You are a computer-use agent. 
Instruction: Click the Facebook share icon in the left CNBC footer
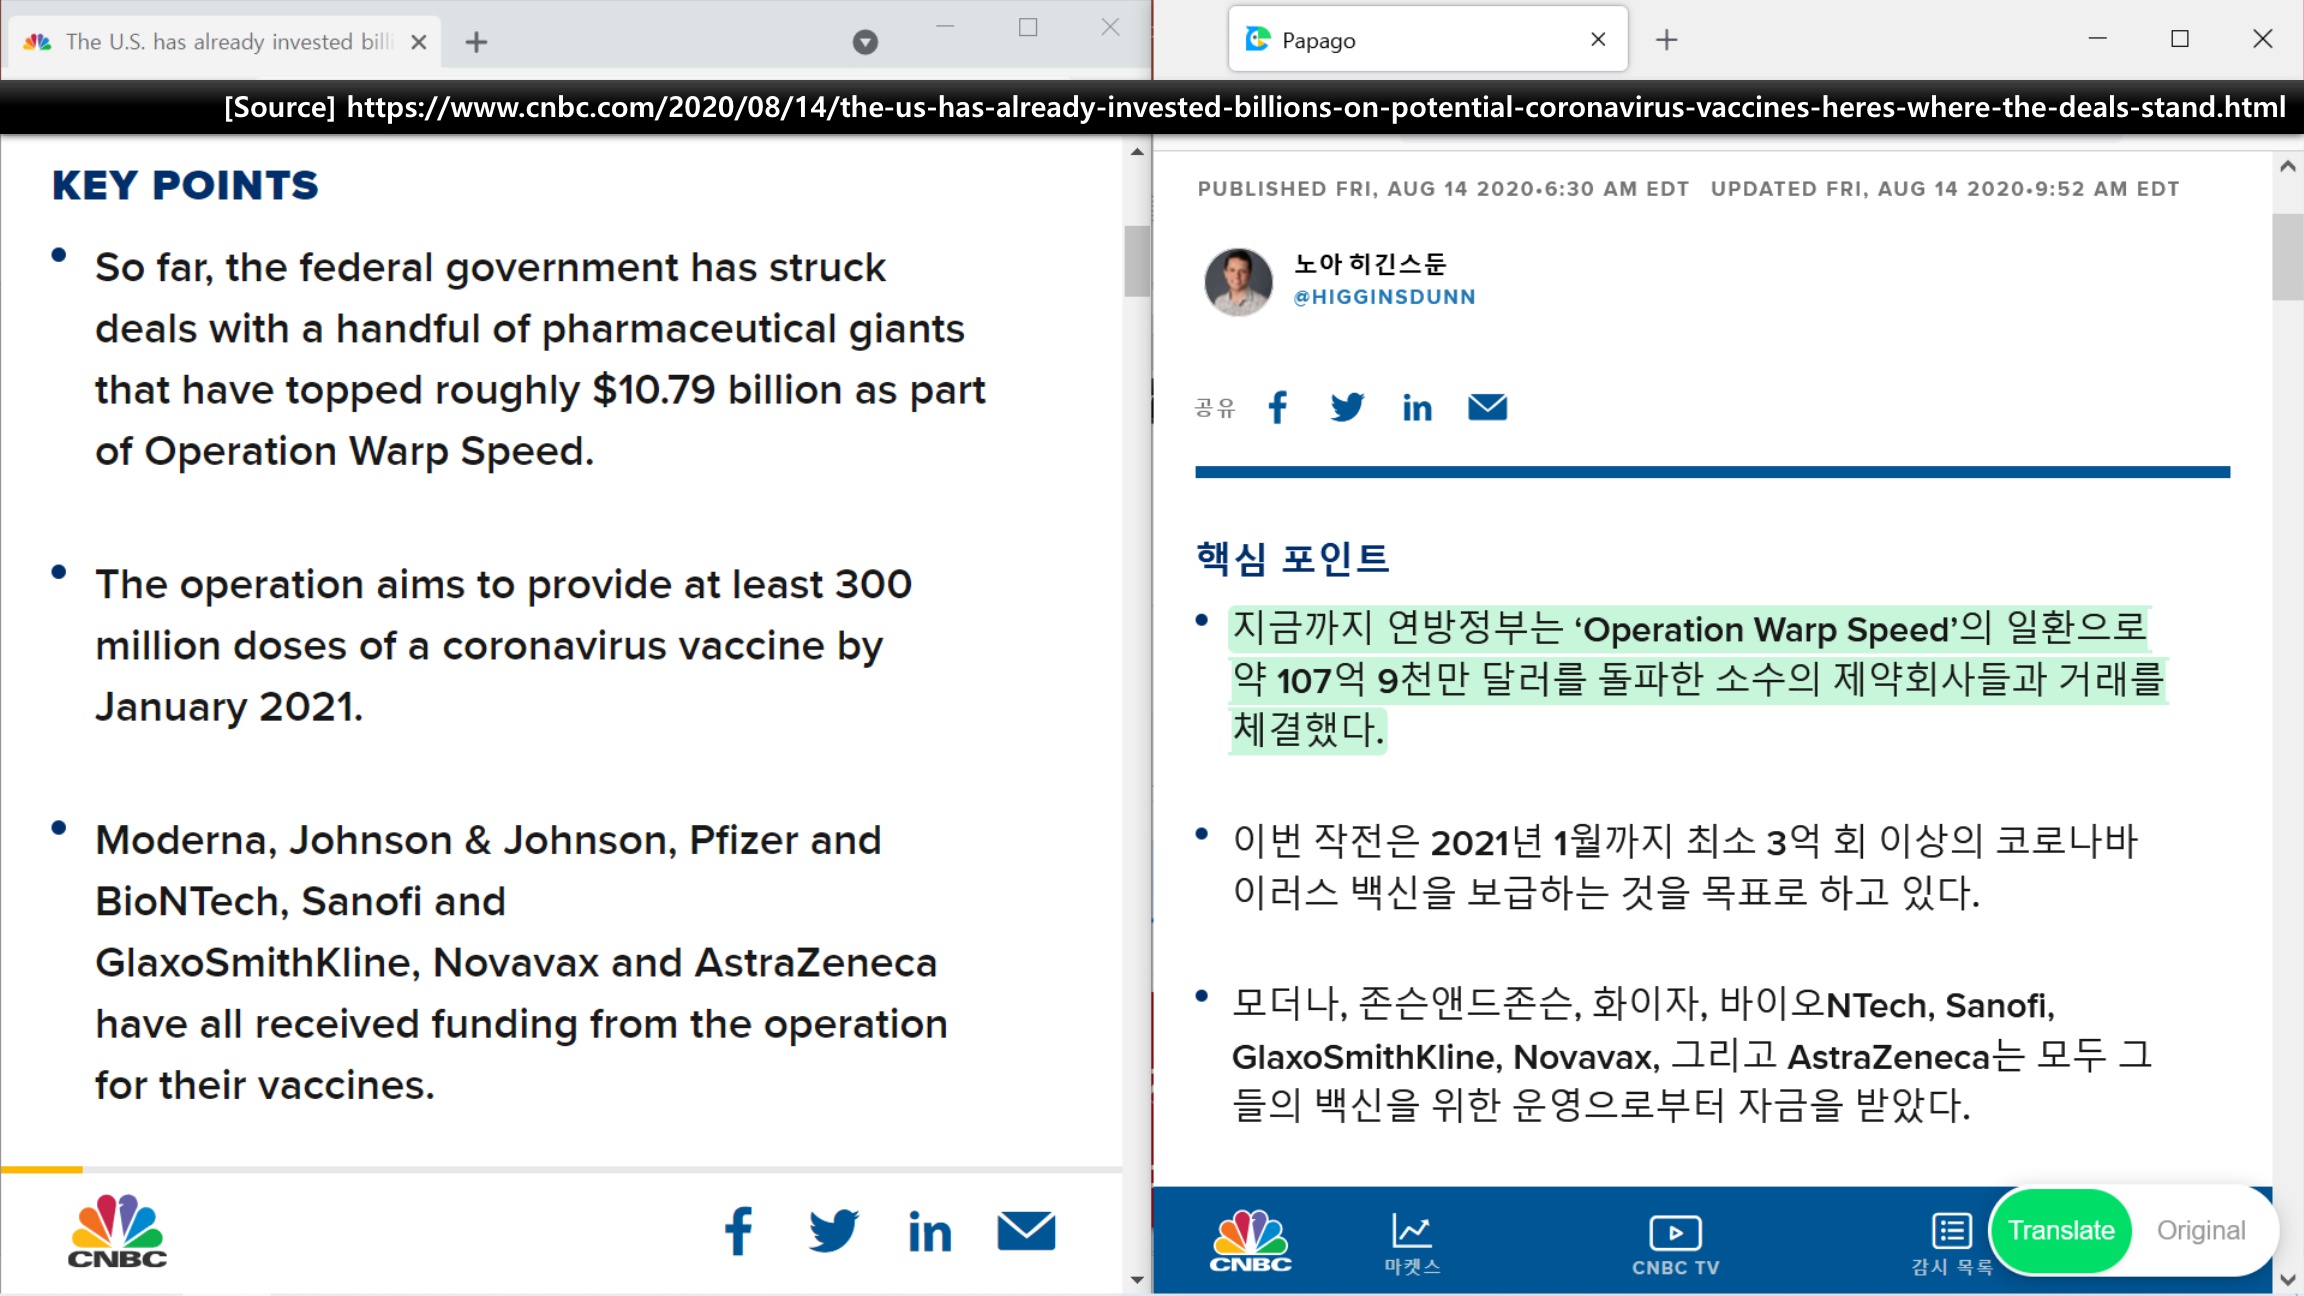coord(739,1231)
